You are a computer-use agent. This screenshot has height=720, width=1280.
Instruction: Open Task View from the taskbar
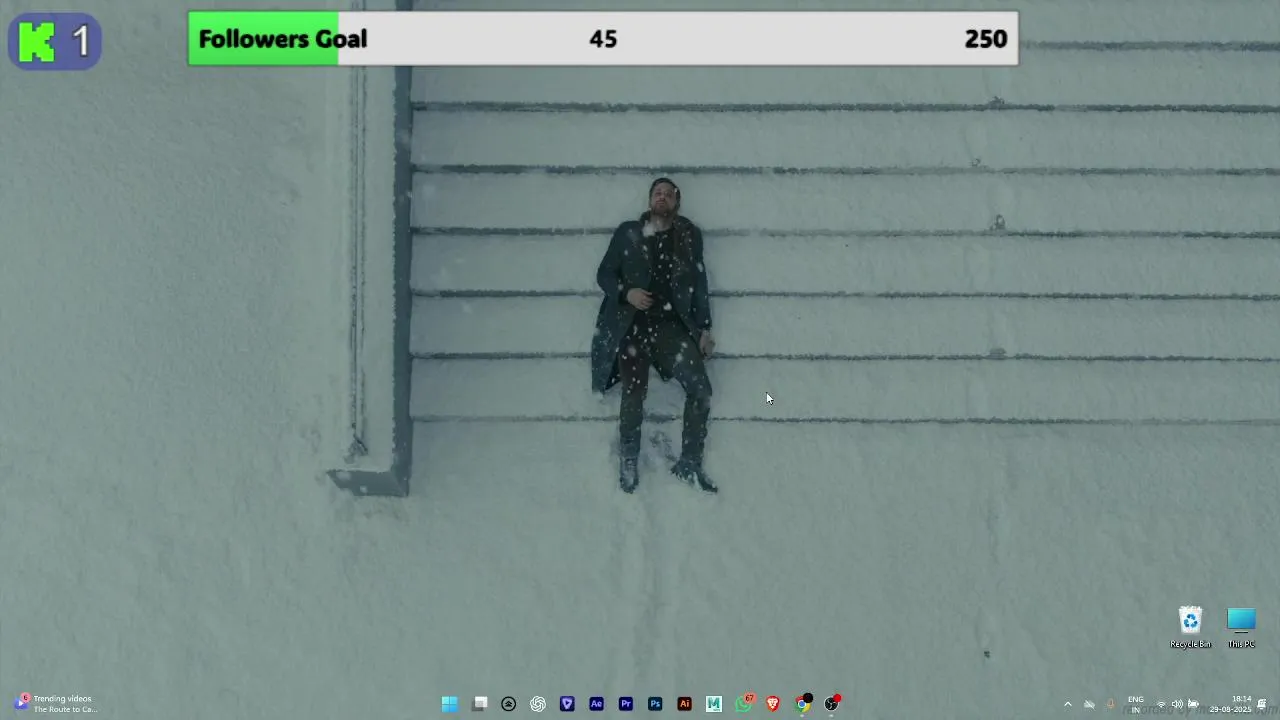tap(480, 704)
